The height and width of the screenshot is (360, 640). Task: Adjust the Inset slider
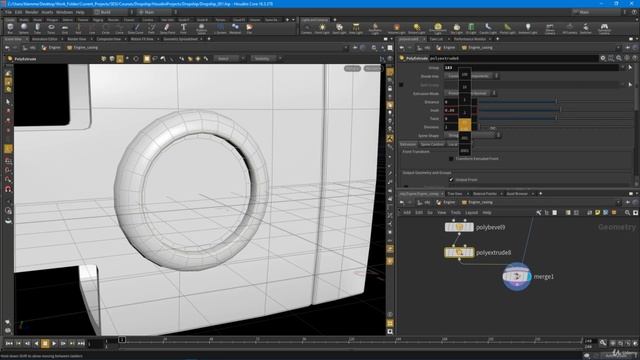557,110
